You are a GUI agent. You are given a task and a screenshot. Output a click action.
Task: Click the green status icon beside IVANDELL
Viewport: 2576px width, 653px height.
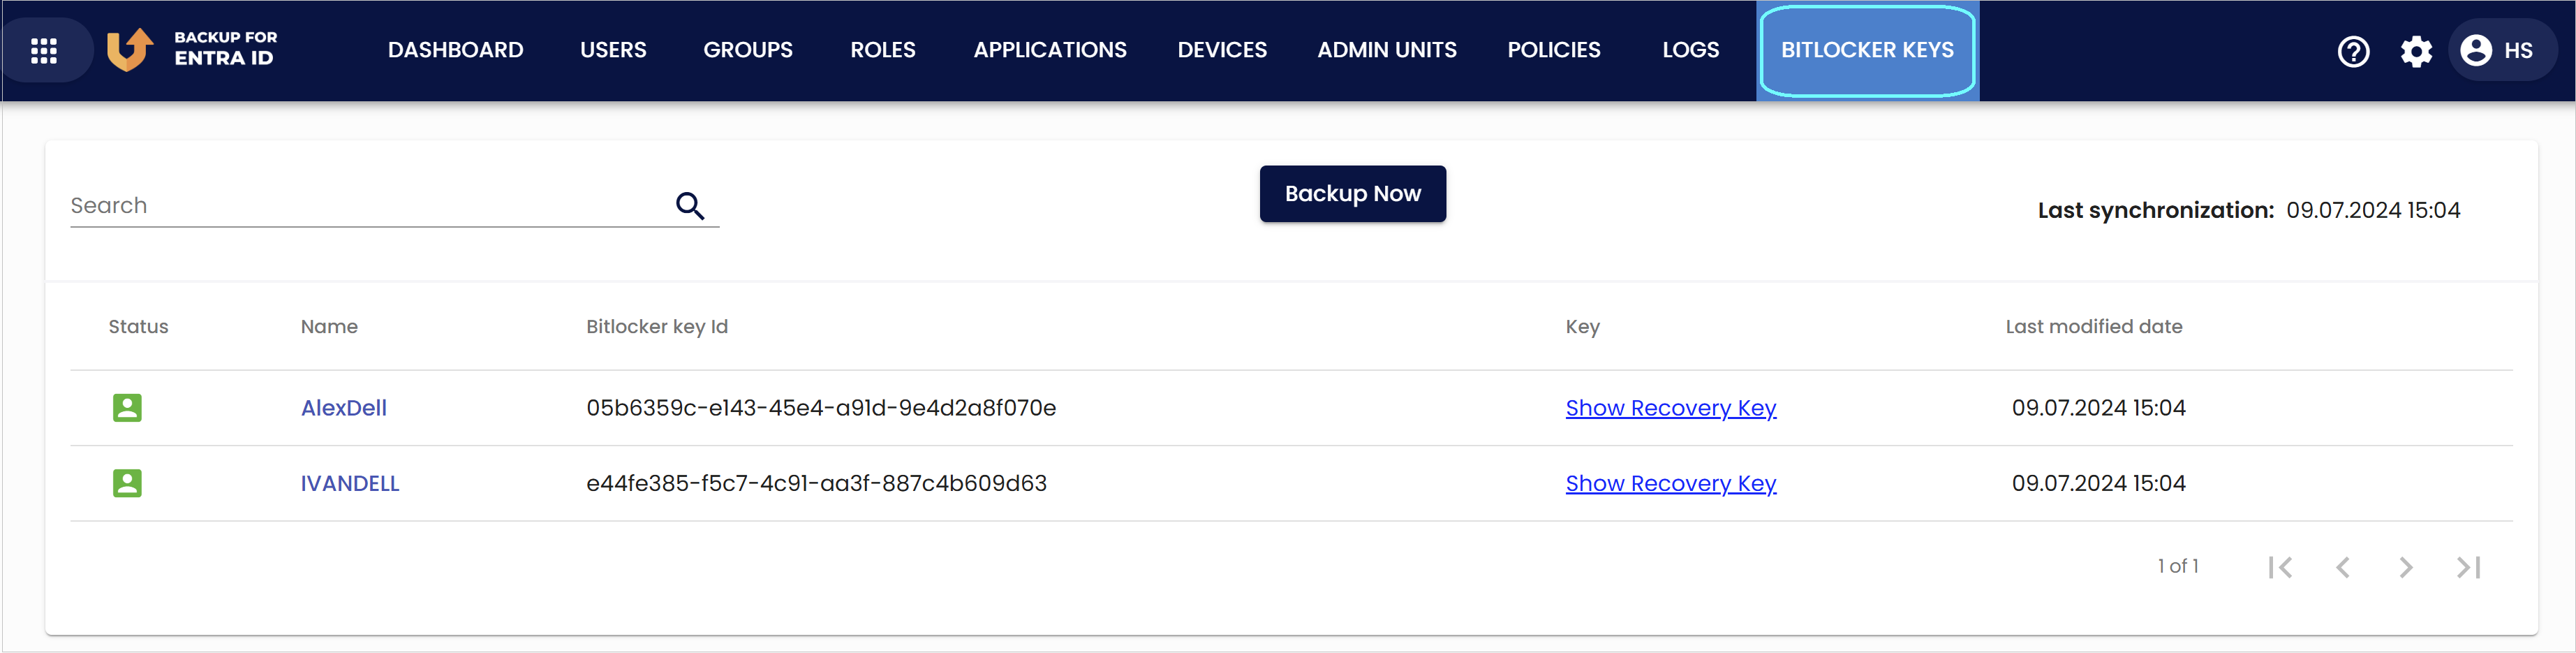pos(127,483)
